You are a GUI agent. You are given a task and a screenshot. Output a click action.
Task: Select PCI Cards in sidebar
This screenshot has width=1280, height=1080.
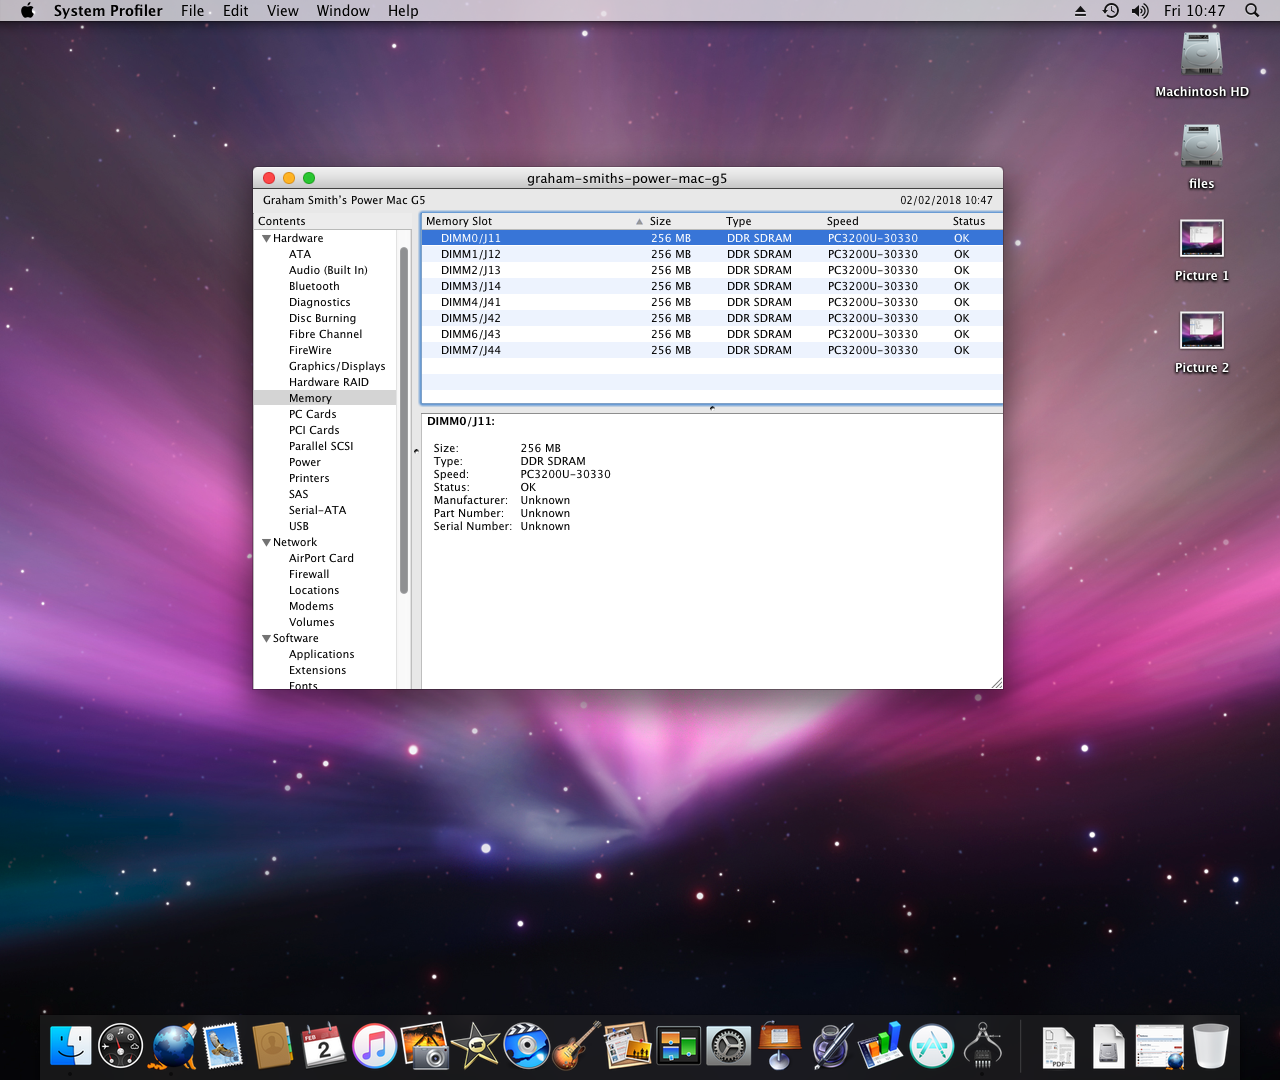pos(314,431)
